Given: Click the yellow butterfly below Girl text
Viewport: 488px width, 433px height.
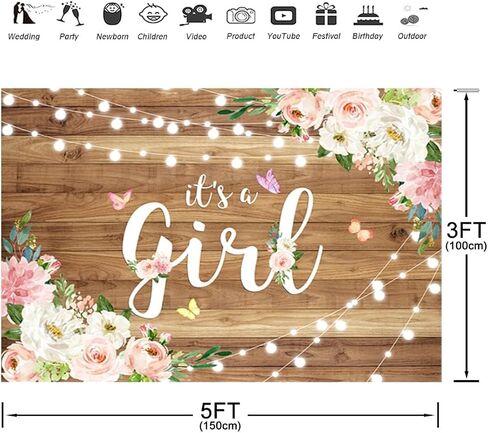Looking at the screenshot, I should pos(189,309).
